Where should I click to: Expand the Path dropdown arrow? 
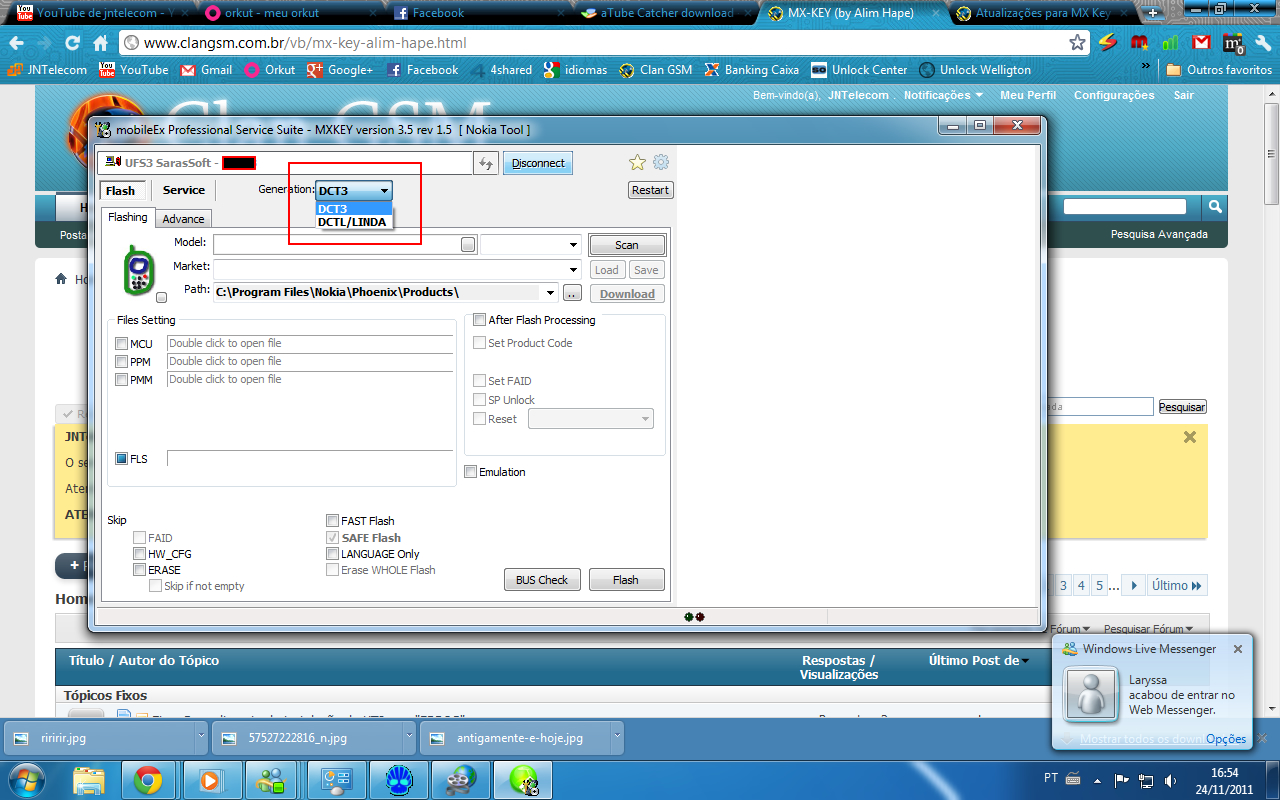pyautogui.click(x=550, y=293)
